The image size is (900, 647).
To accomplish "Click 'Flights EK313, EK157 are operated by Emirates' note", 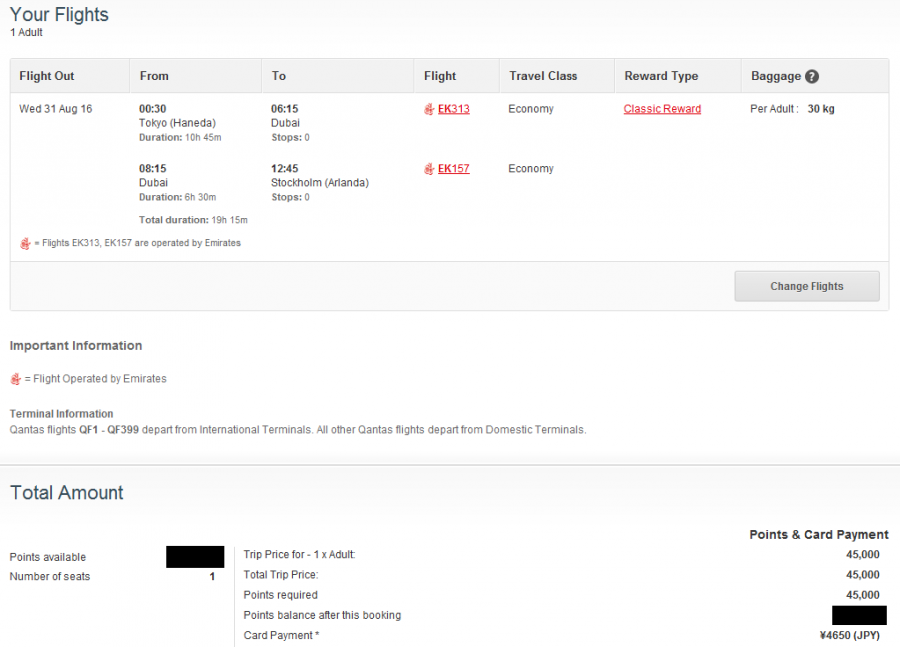I will coord(141,243).
